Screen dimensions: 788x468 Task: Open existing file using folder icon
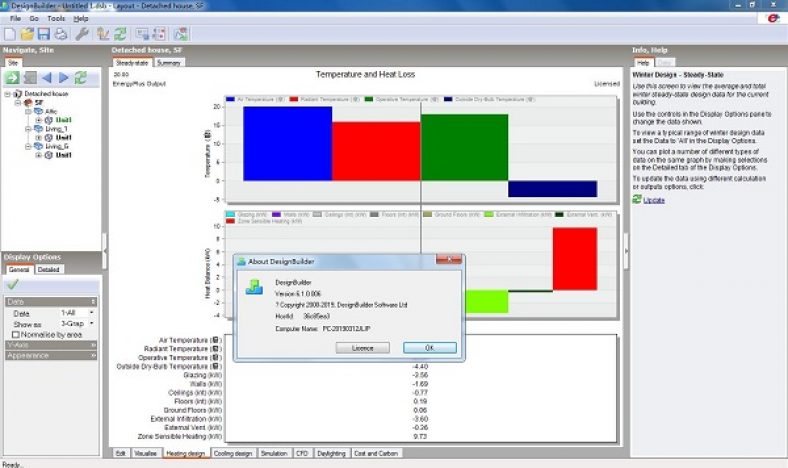(27, 34)
